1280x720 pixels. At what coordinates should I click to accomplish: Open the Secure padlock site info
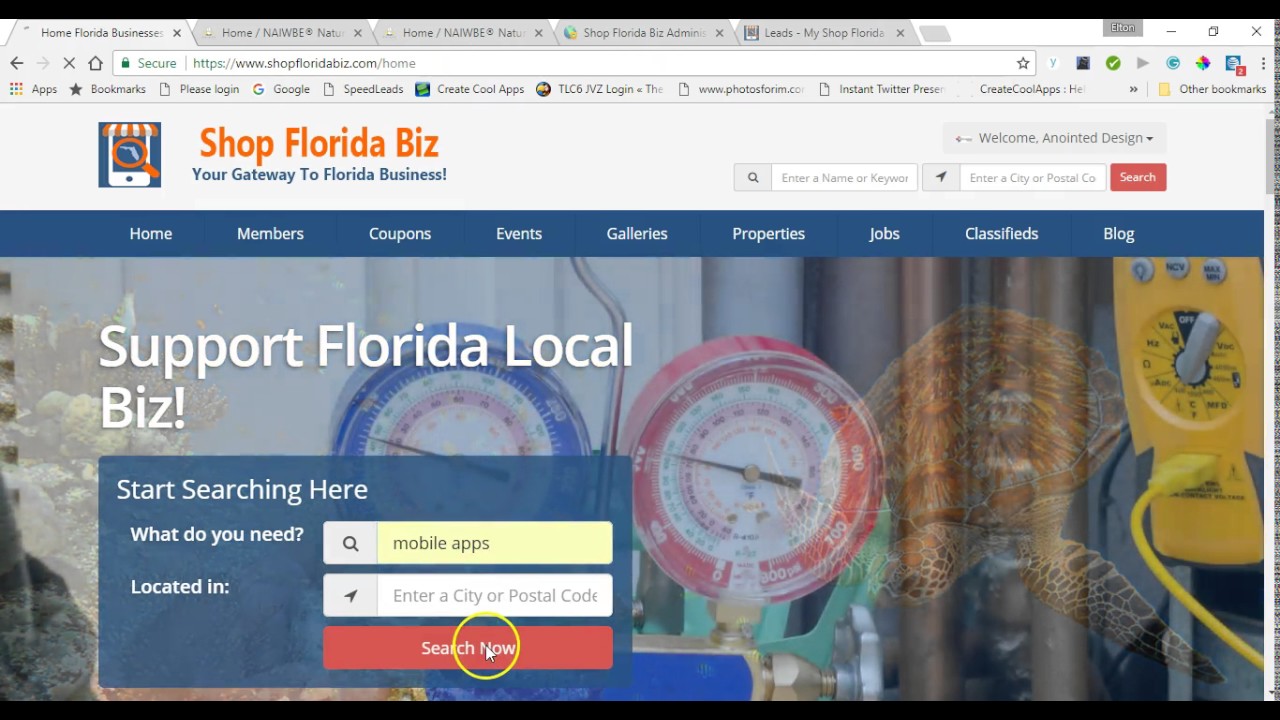148,63
